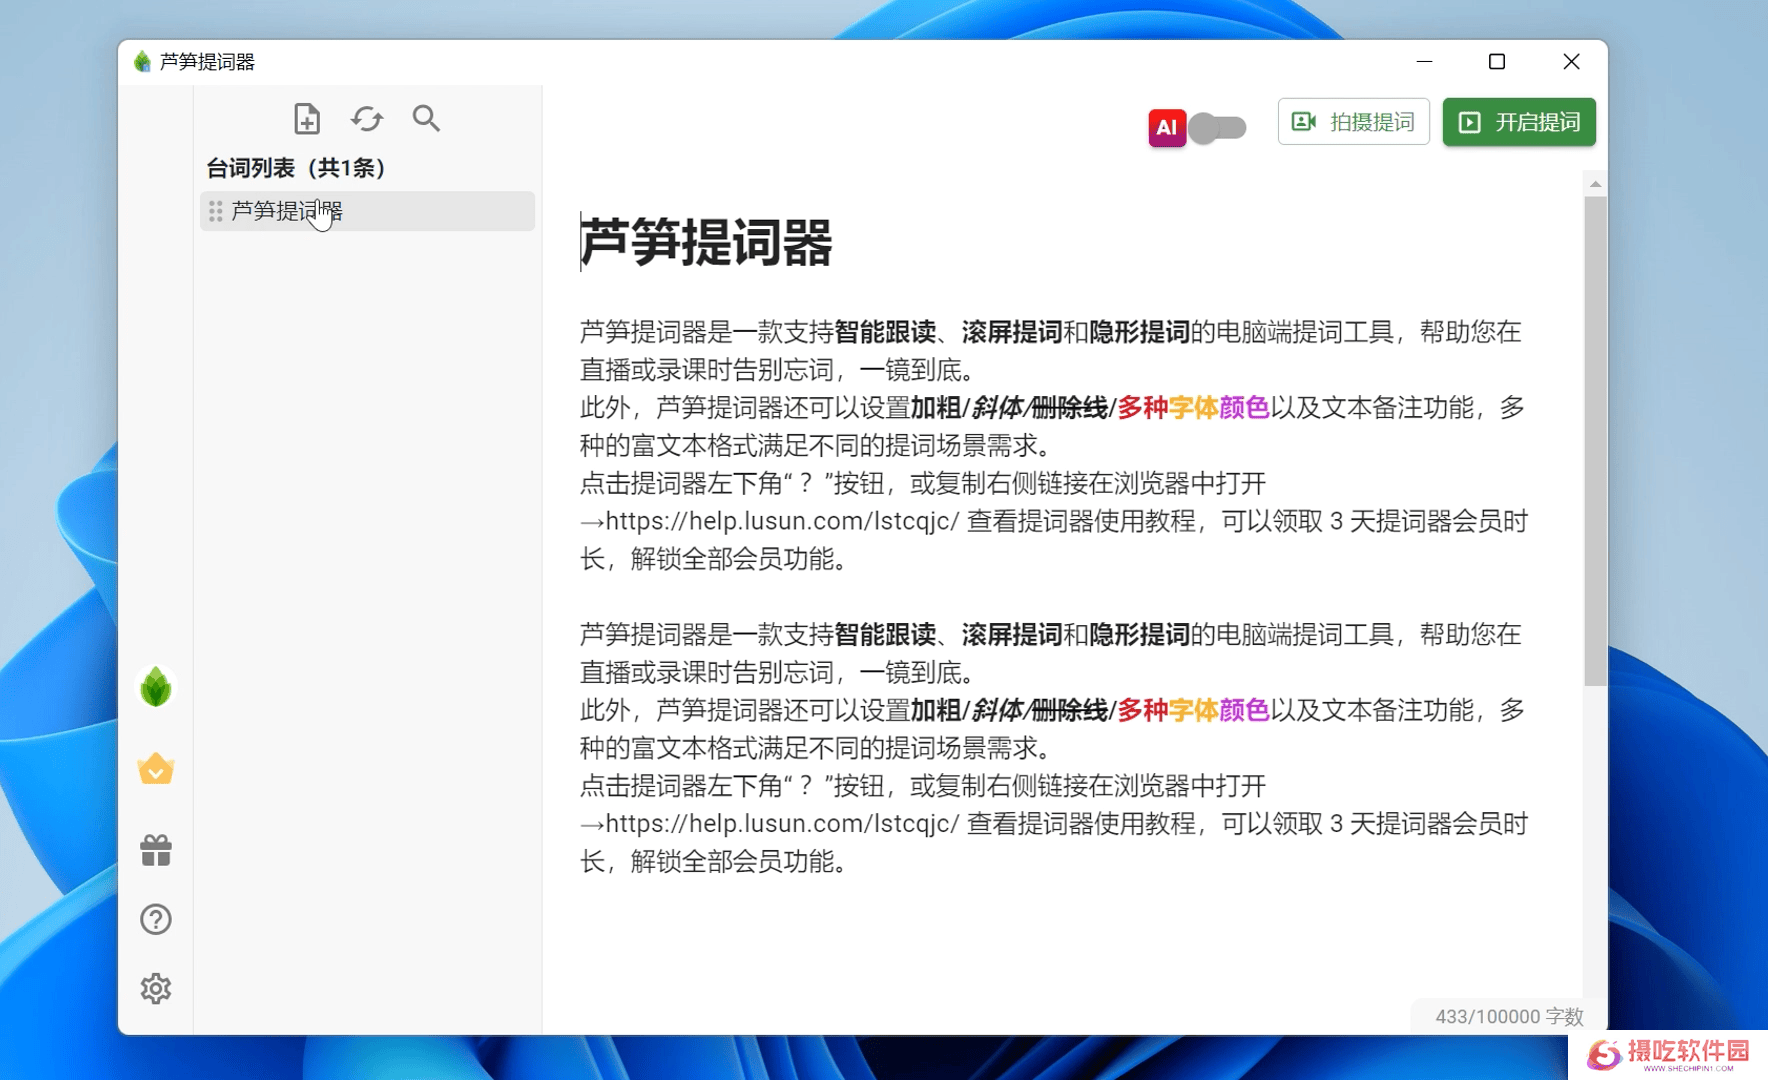The height and width of the screenshot is (1080, 1768).
Task: Open the script search magnifier
Action: point(426,119)
